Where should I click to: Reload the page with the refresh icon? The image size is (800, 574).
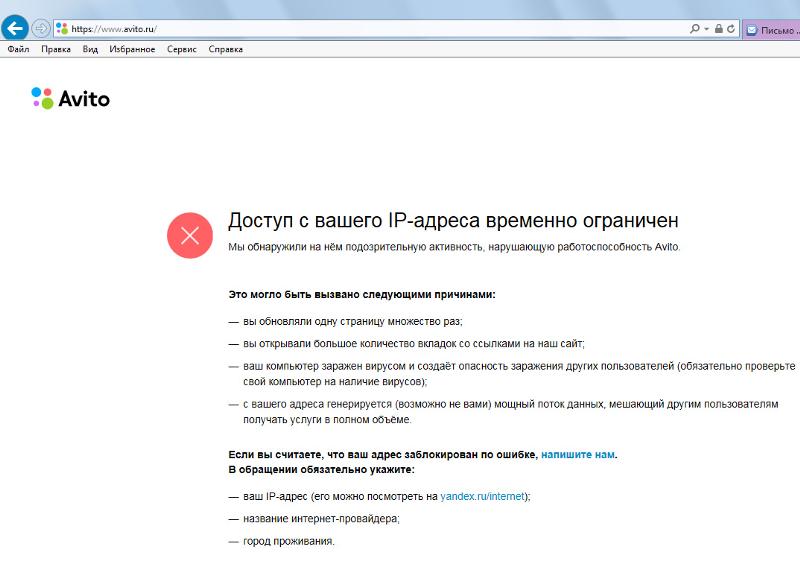click(731, 29)
